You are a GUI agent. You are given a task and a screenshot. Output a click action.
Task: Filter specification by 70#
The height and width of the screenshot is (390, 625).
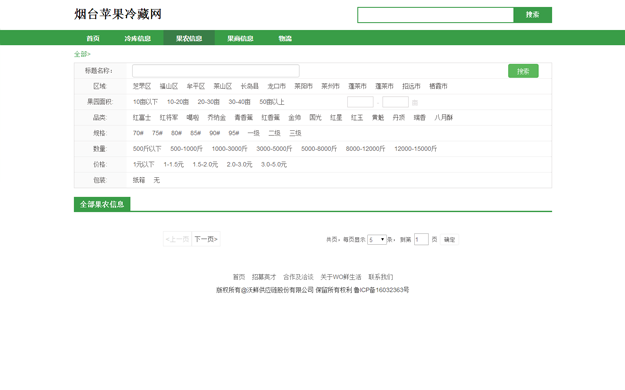pyautogui.click(x=138, y=133)
